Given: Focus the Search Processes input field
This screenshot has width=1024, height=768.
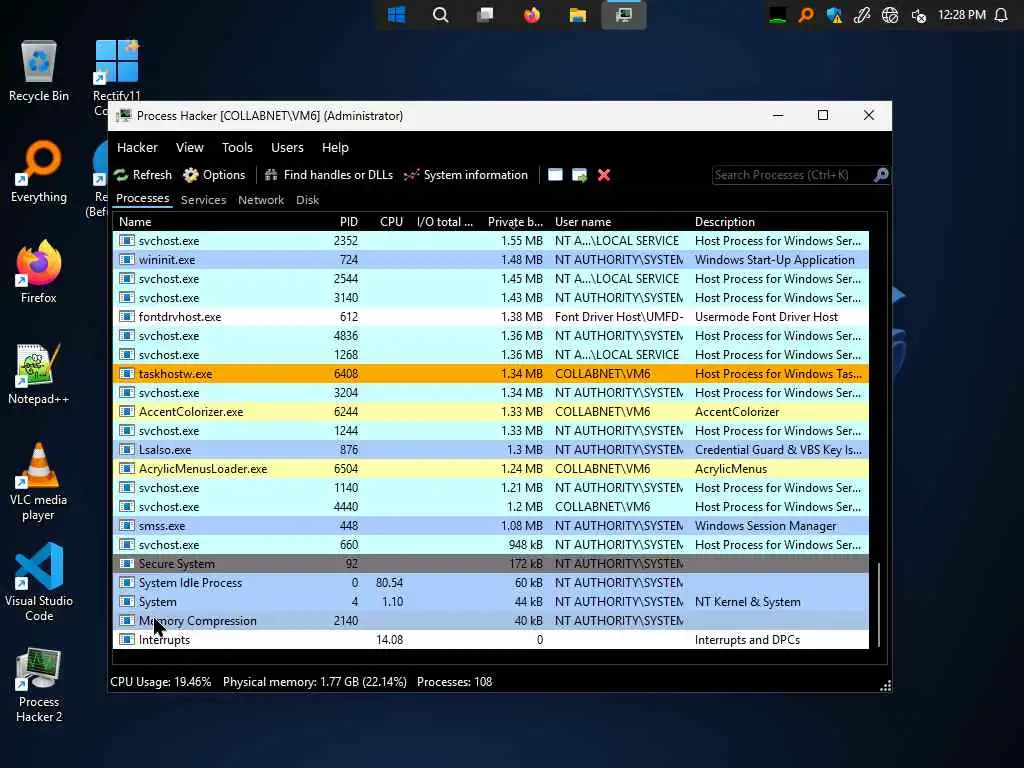Looking at the screenshot, I should [x=793, y=175].
